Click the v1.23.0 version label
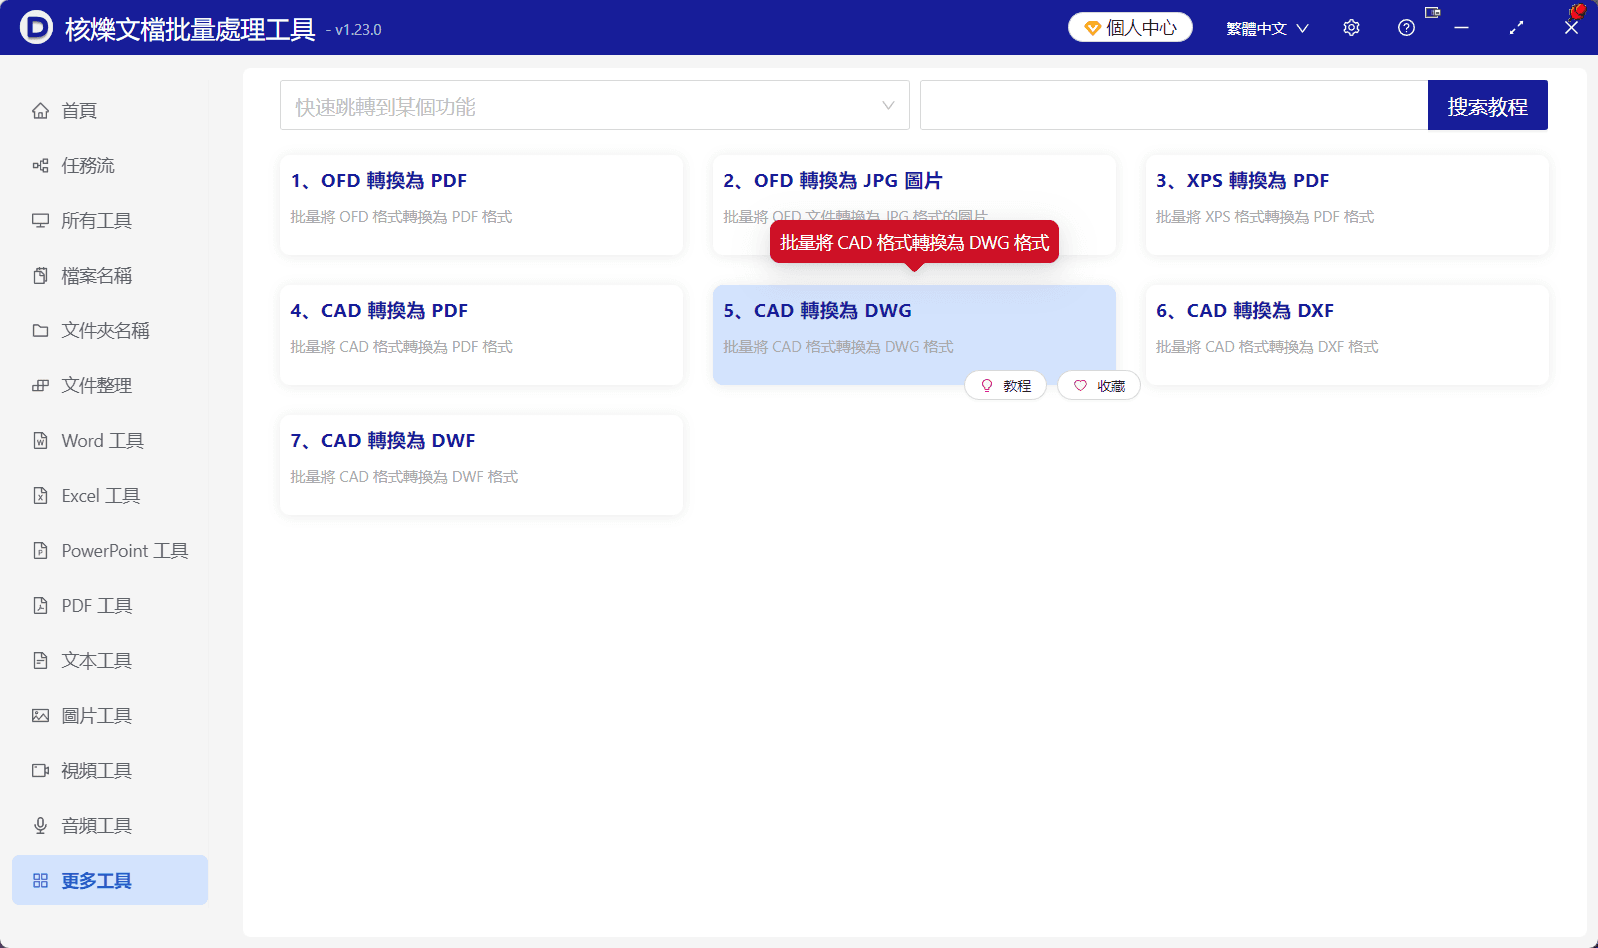1598x948 pixels. [x=358, y=30]
